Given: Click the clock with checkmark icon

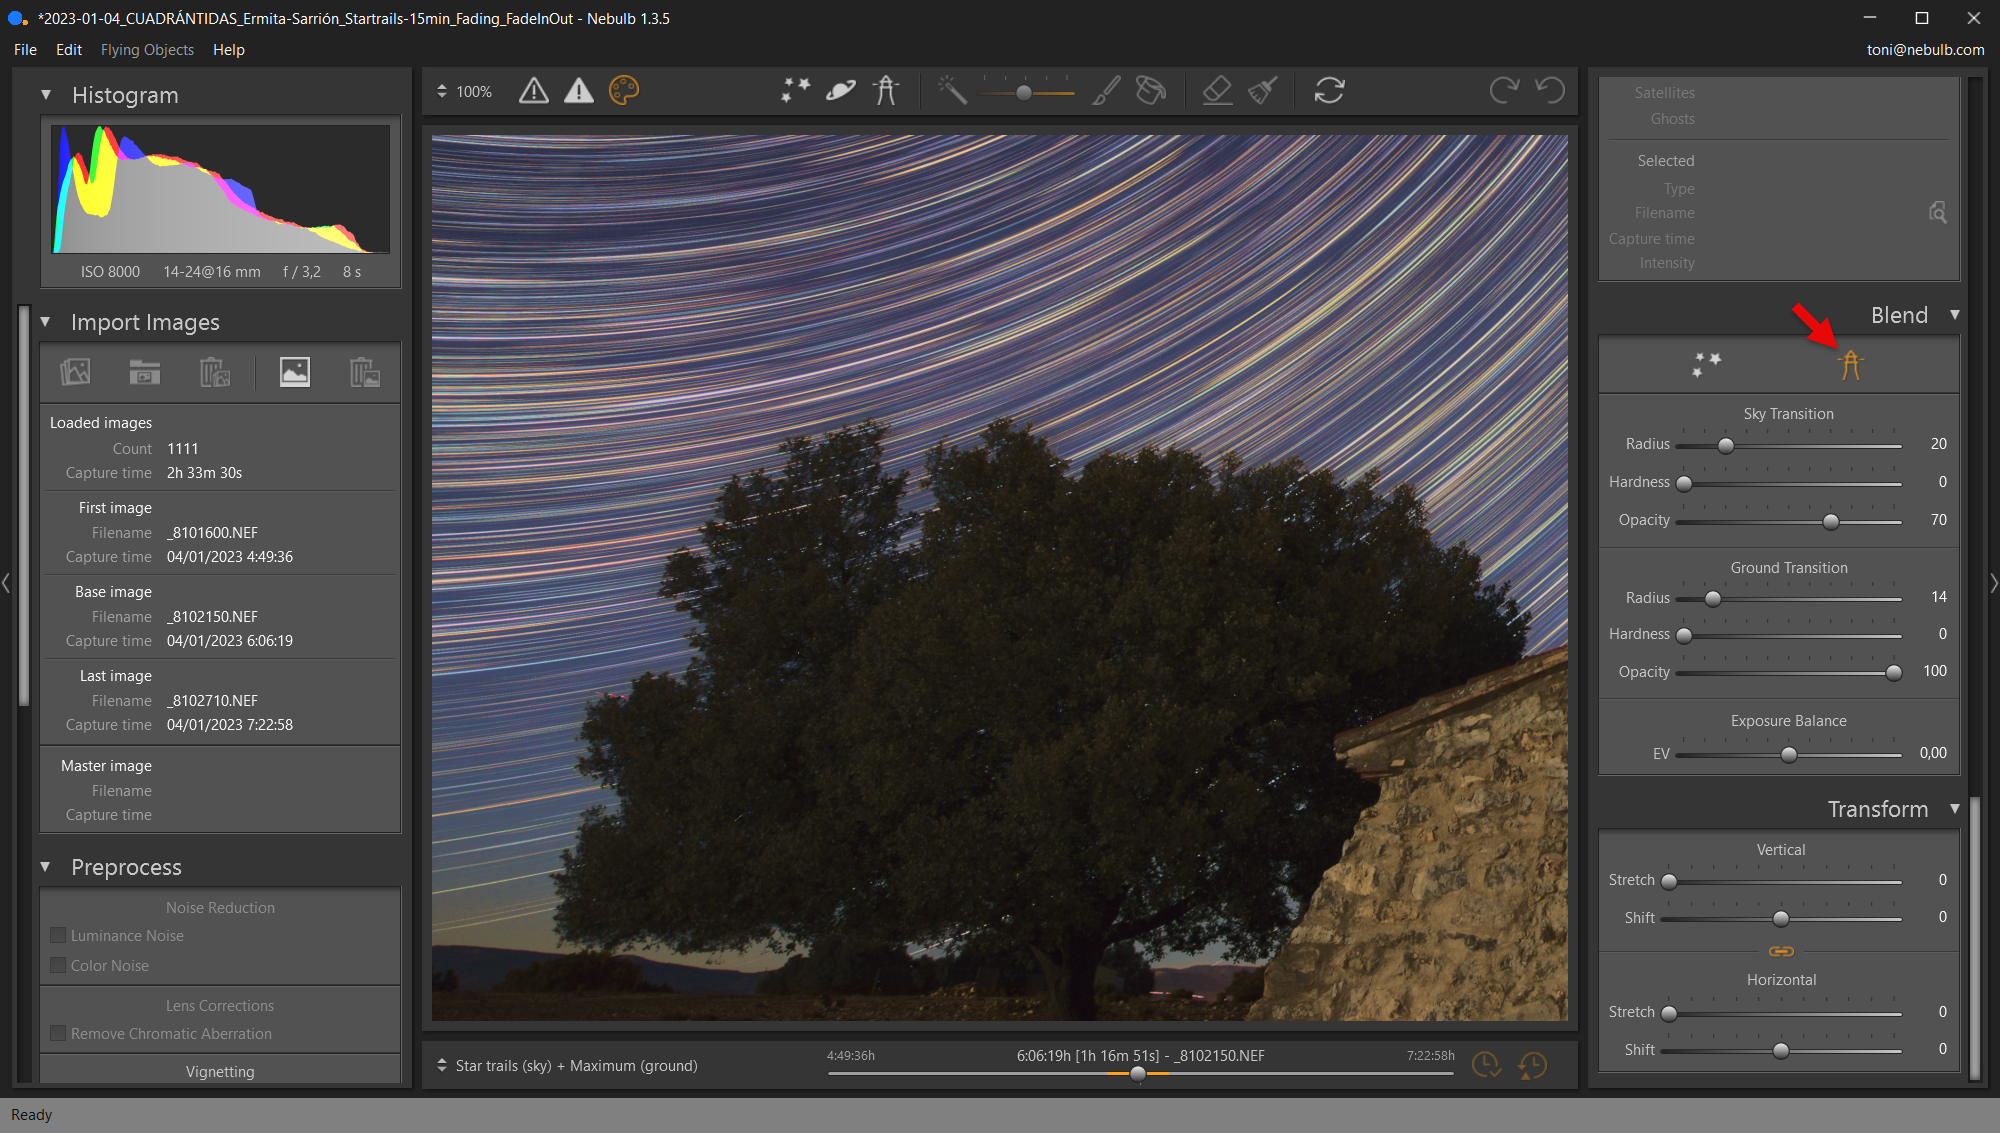Looking at the screenshot, I should pos(1486,1065).
